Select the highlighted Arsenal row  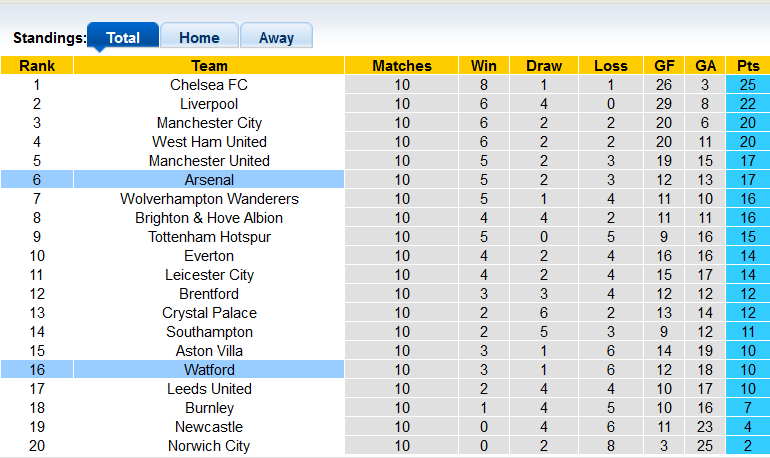coord(209,180)
